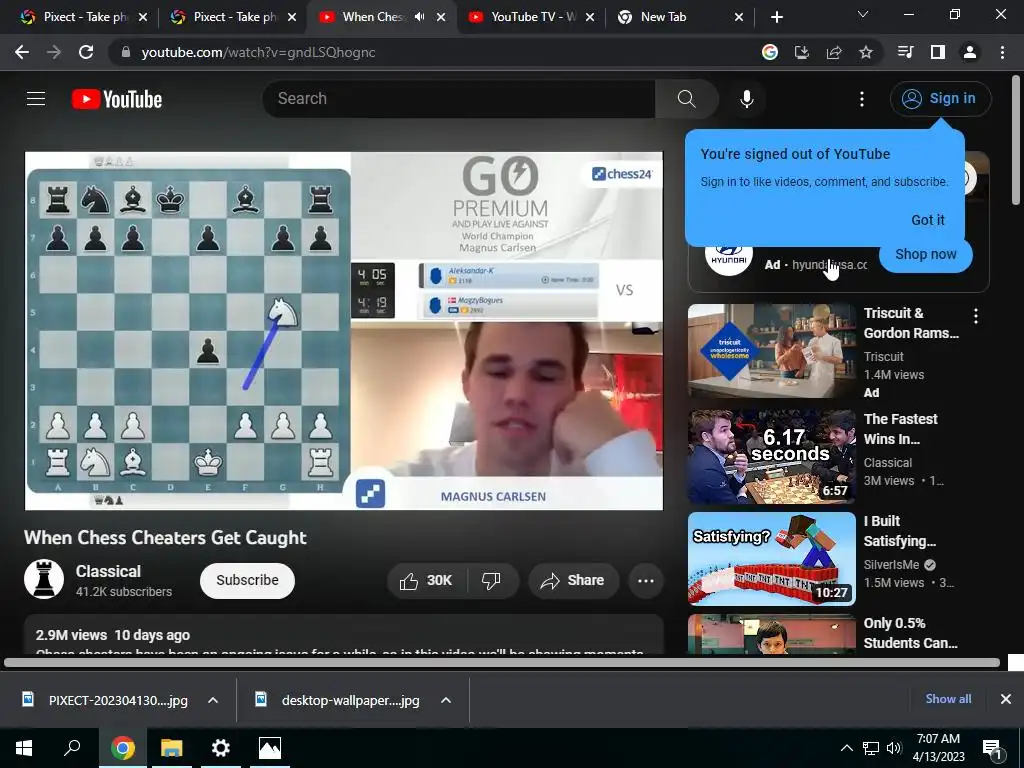Switch to second Pixect tab
Image resolution: width=1024 pixels, height=768 pixels.
233,17
